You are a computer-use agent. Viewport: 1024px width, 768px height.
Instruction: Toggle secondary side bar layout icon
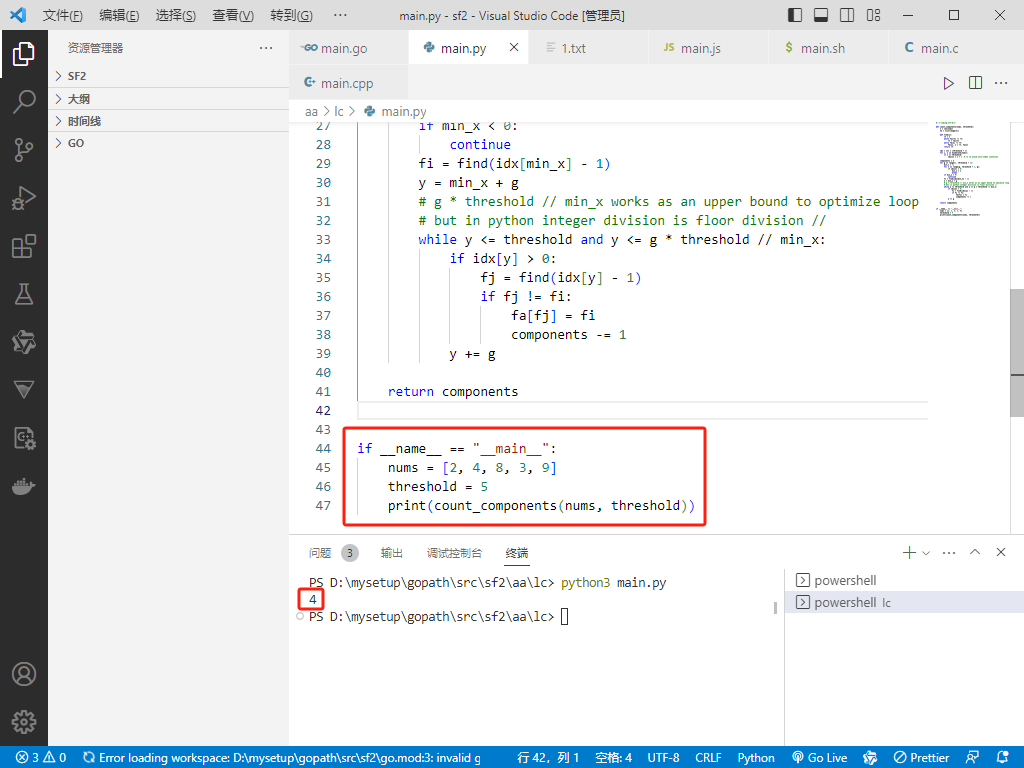pos(847,15)
